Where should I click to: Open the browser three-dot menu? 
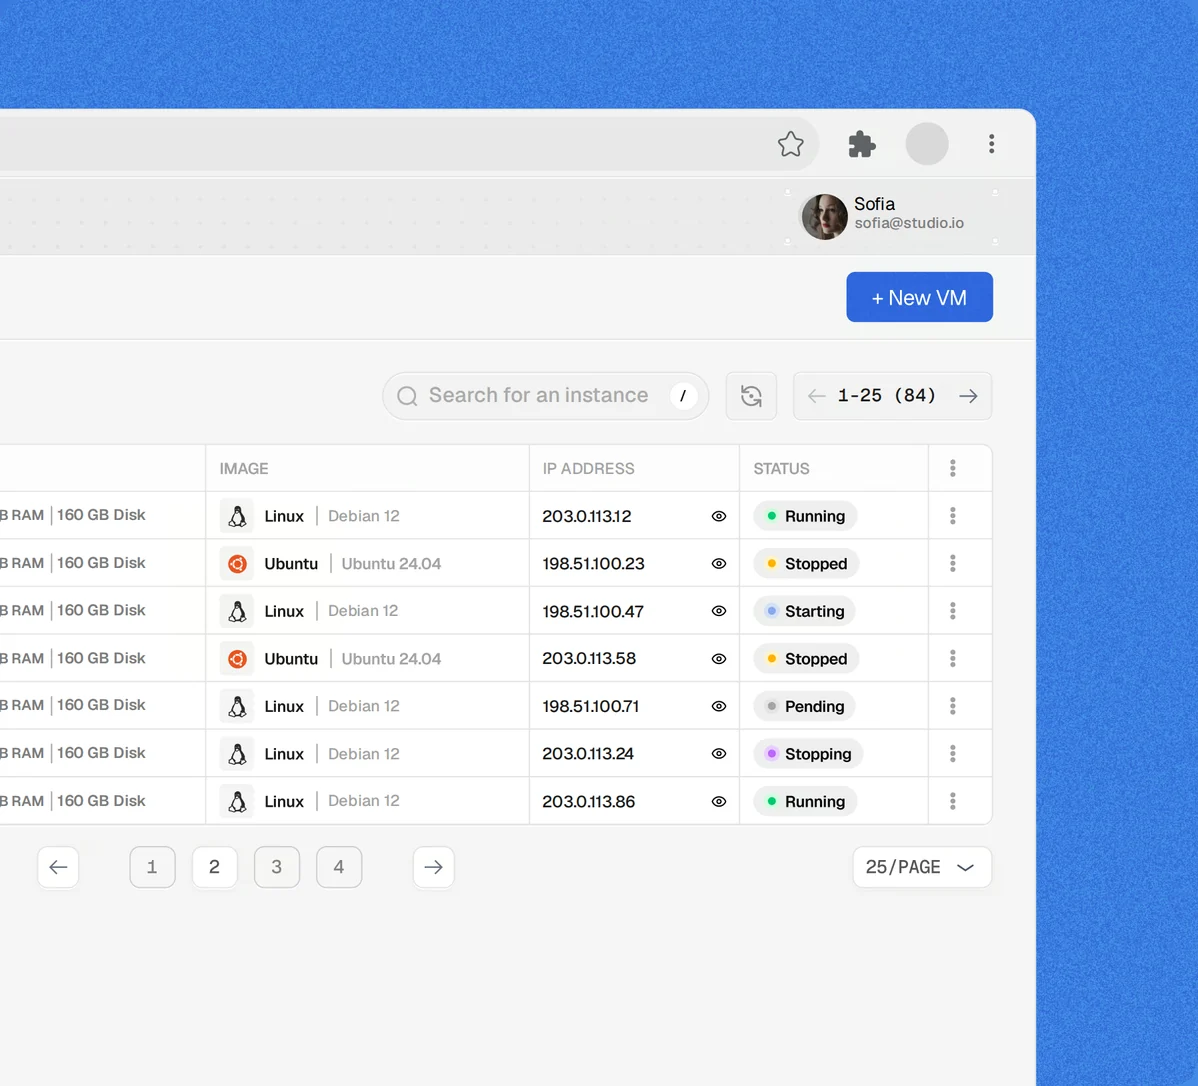(x=991, y=144)
